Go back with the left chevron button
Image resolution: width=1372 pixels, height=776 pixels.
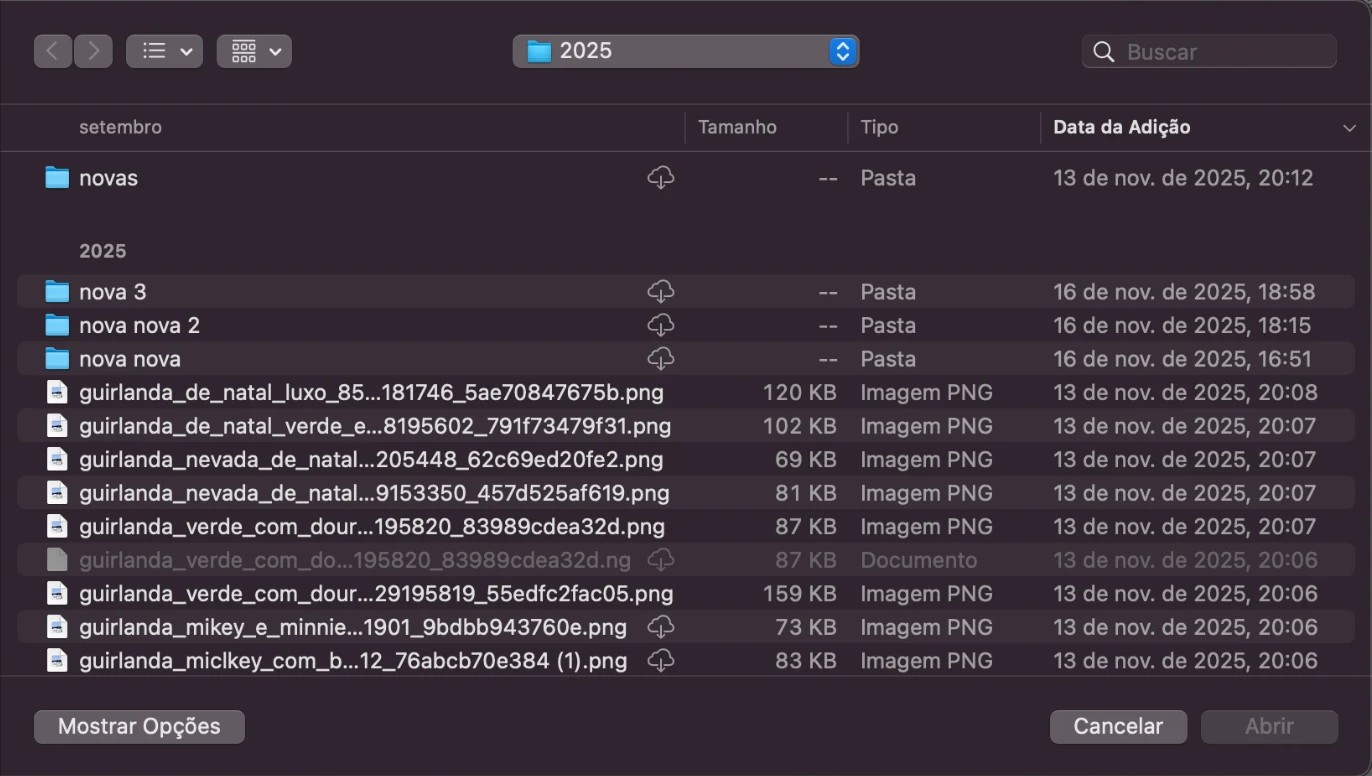(x=53, y=51)
